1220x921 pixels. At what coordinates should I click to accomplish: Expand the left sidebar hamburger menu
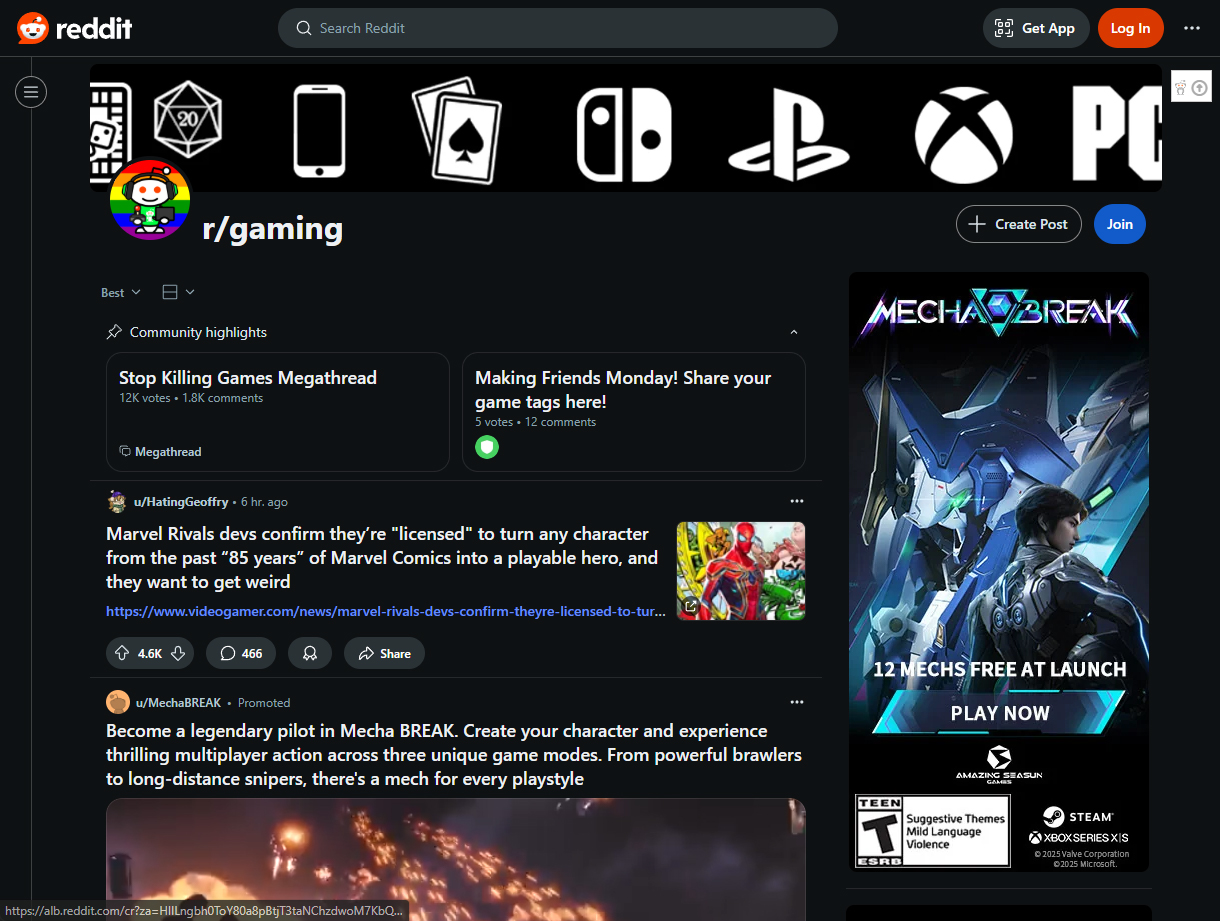pyautogui.click(x=31, y=92)
